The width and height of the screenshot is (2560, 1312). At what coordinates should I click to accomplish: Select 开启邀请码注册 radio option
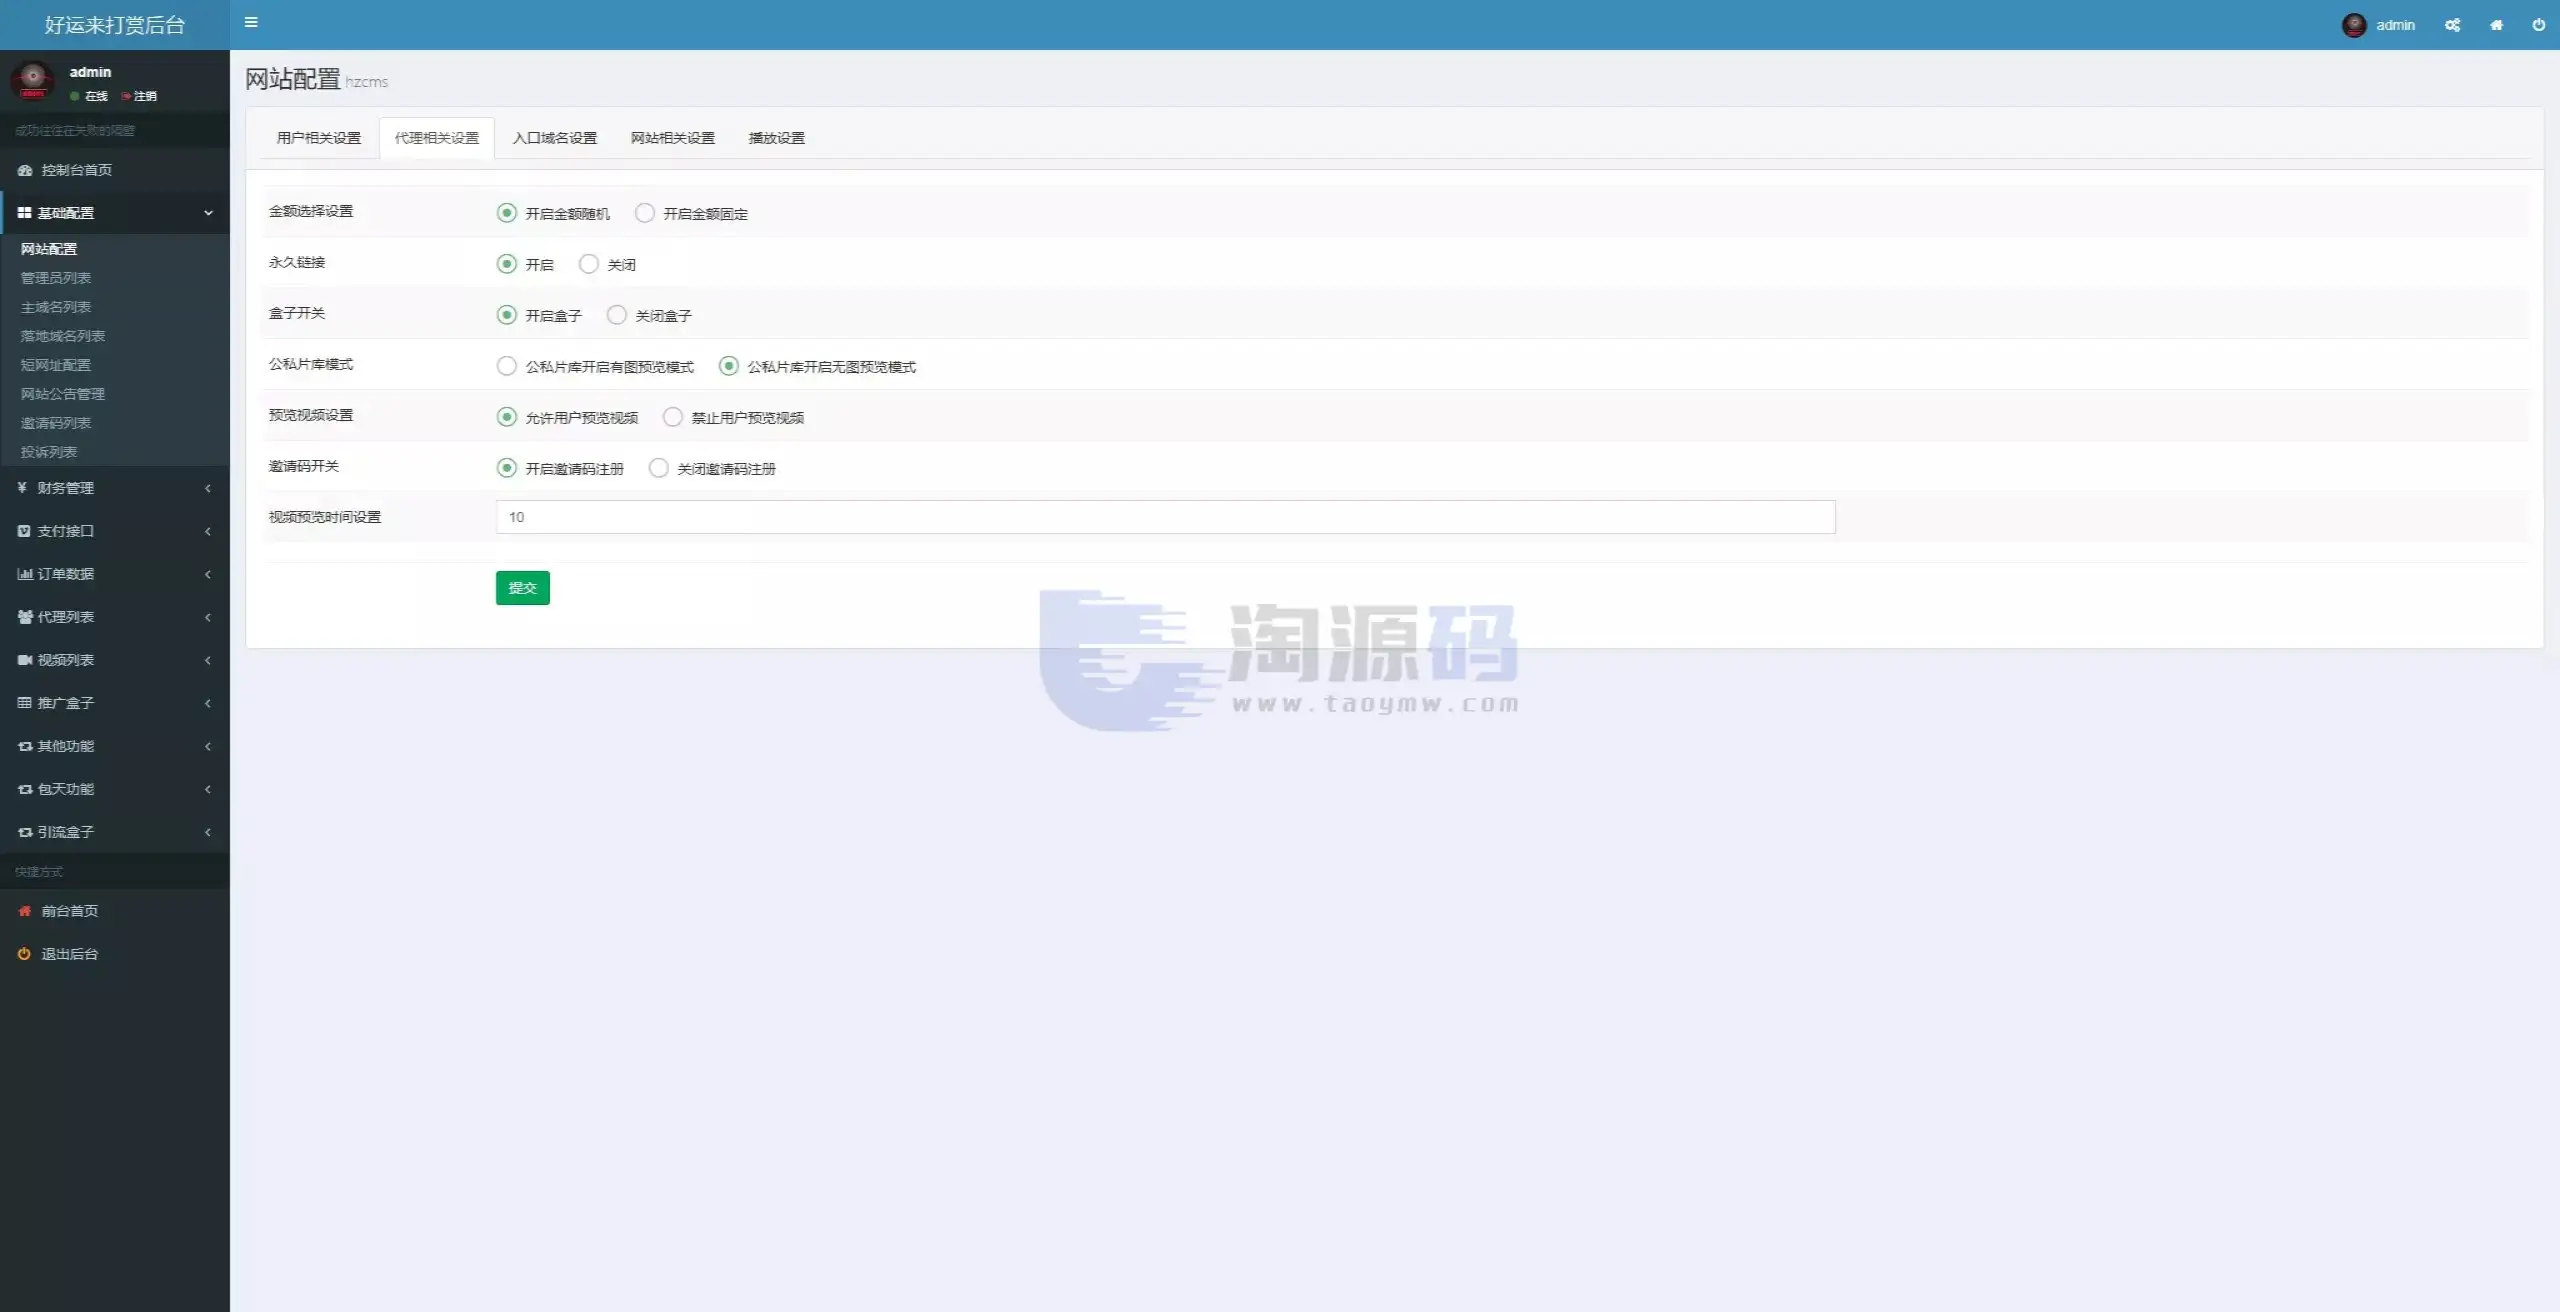coord(507,468)
